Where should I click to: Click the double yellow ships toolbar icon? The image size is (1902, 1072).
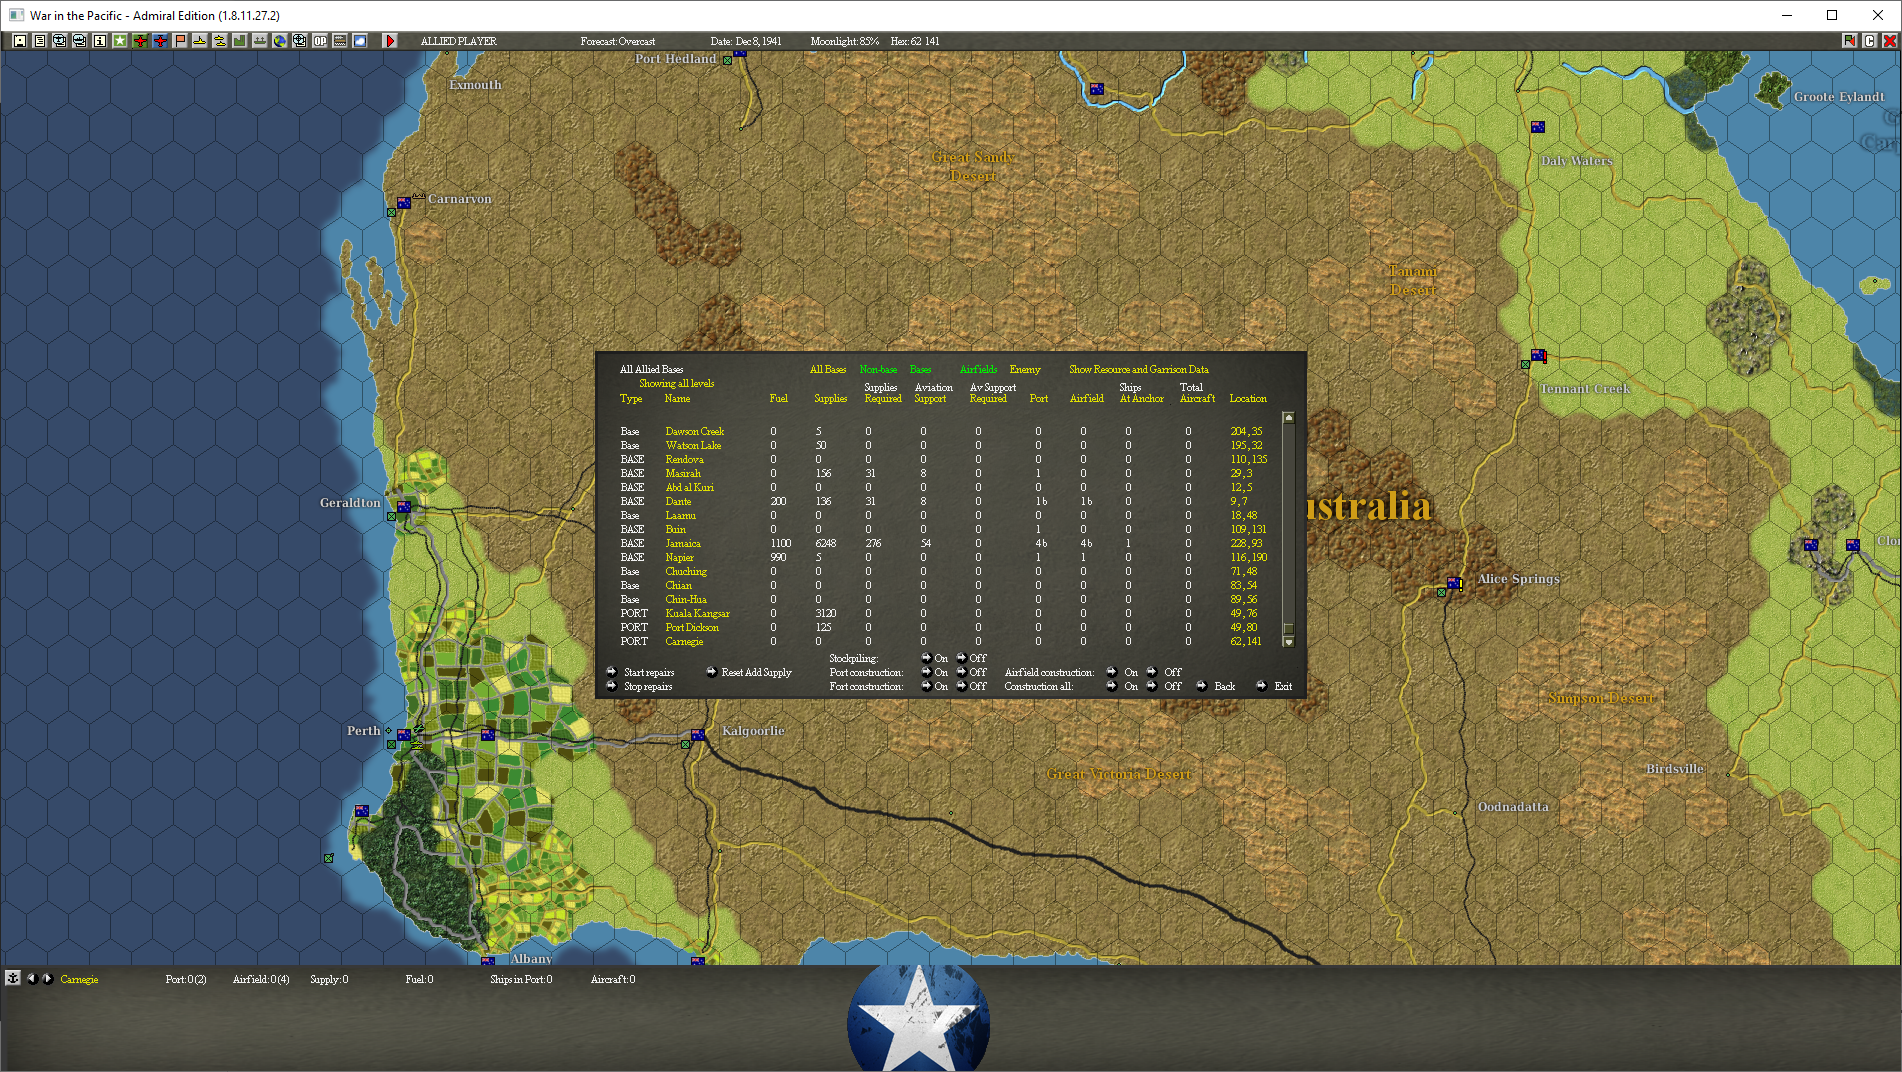[x=220, y=41]
